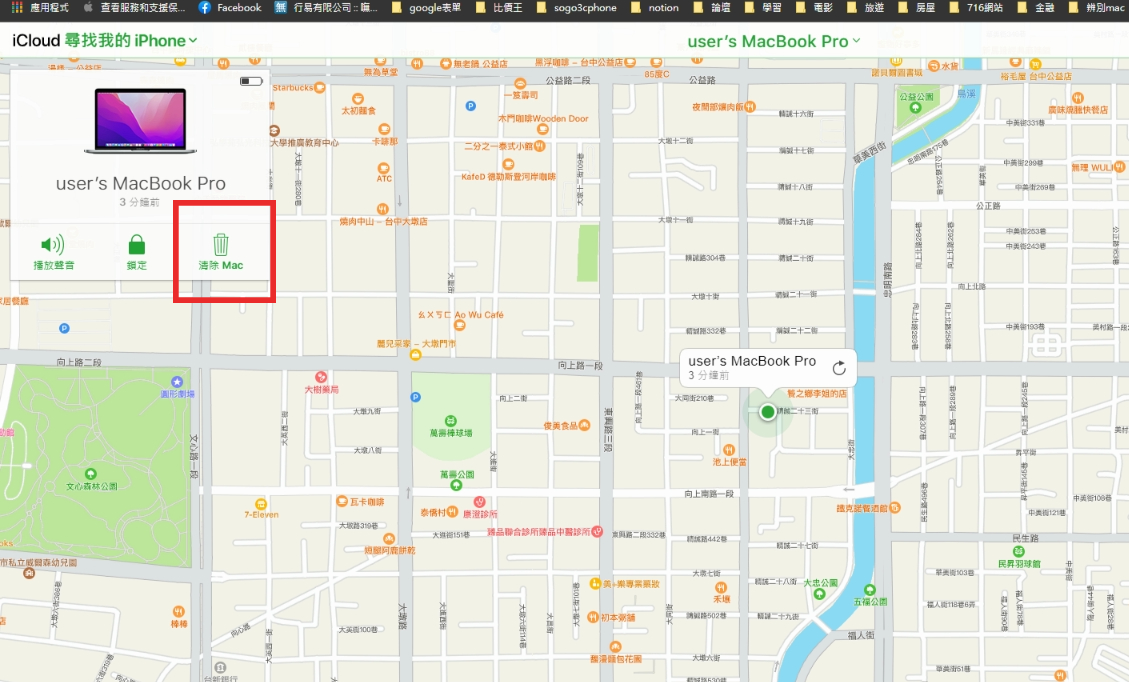Open the 旅遊 bookmark folder
The width and height of the screenshot is (1129, 682).
865,8
